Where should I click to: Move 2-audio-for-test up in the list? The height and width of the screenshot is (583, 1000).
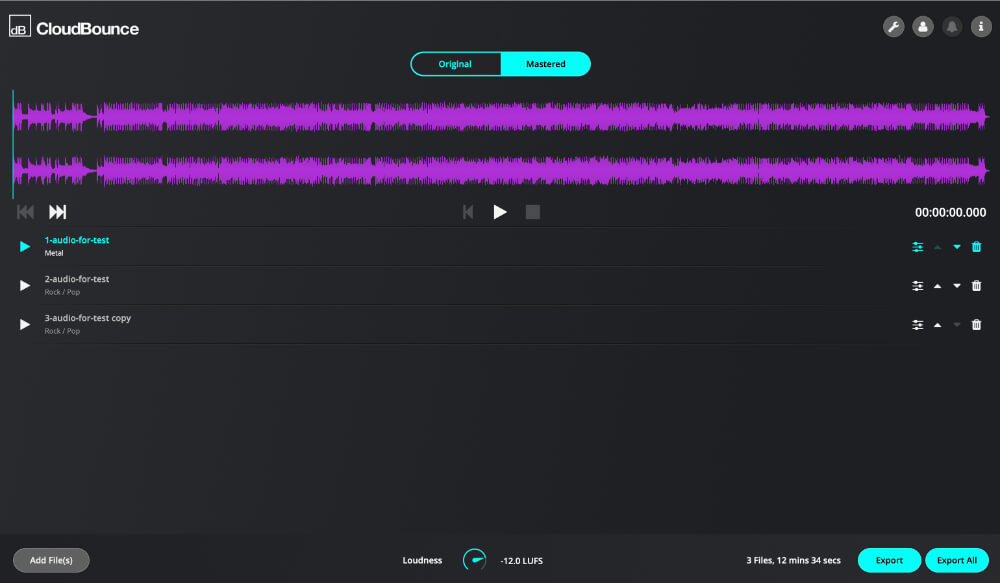[938, 286]
